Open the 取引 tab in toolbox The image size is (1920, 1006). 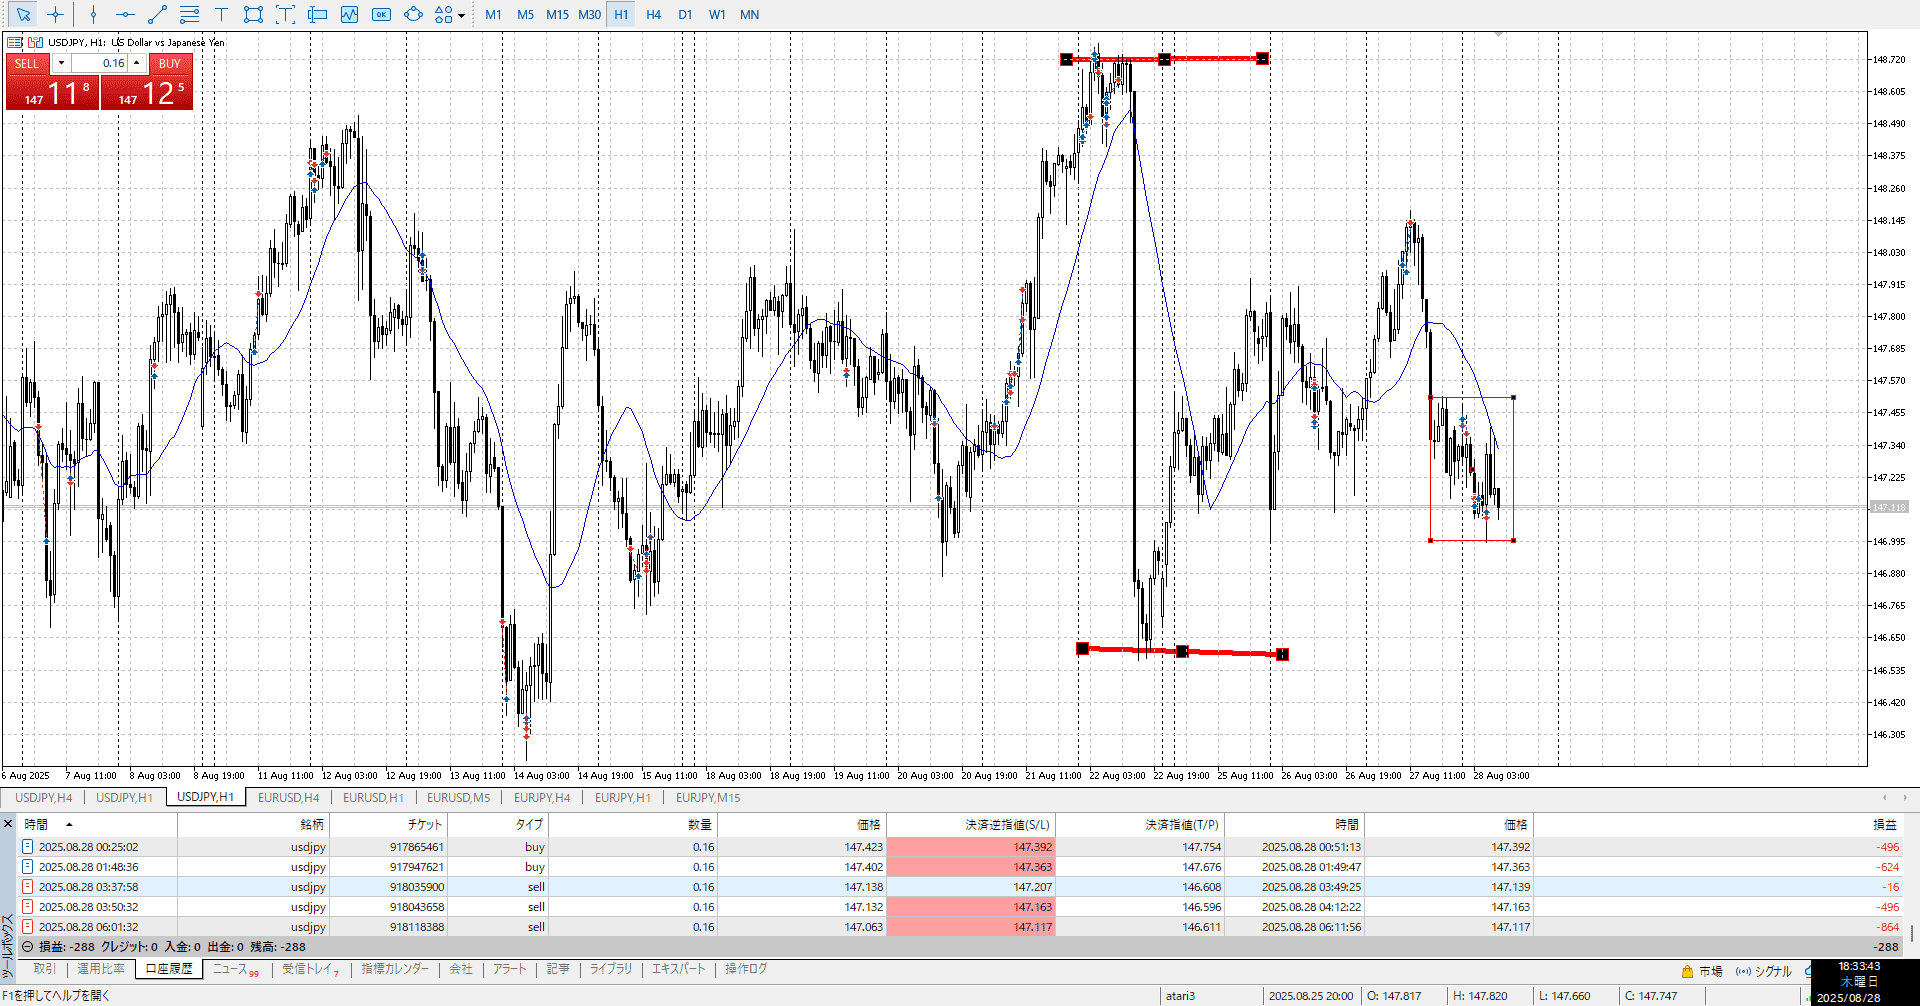pos(45,969)
